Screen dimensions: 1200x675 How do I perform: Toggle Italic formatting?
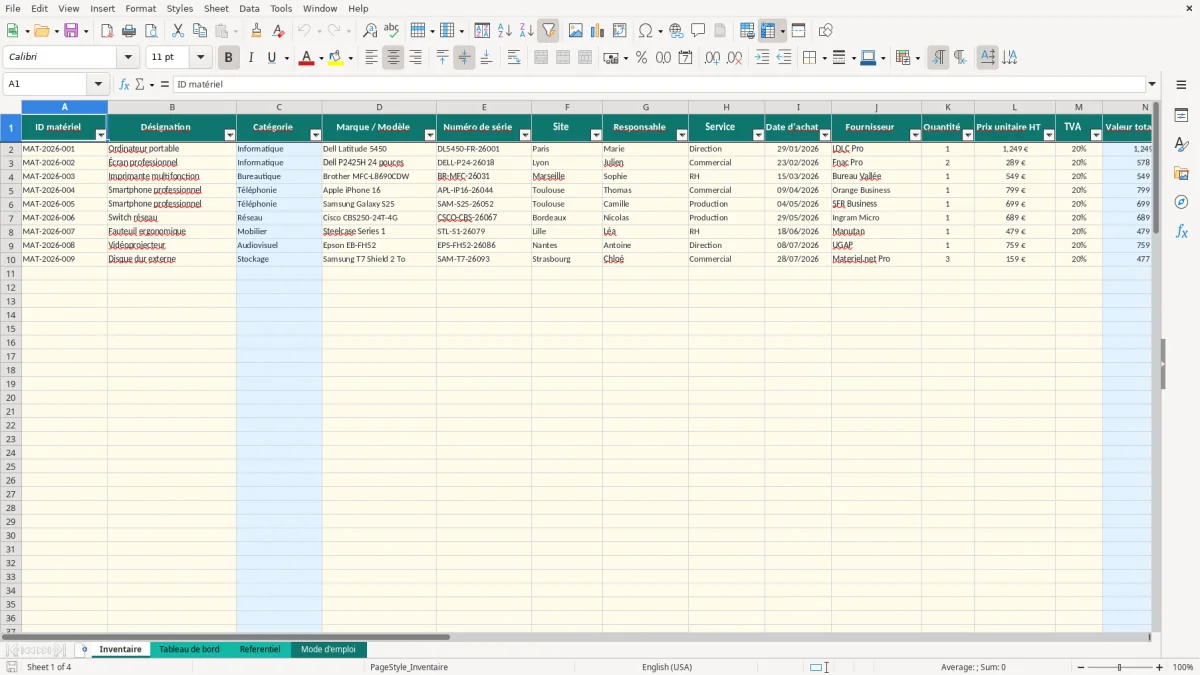(x=251, y=58)
